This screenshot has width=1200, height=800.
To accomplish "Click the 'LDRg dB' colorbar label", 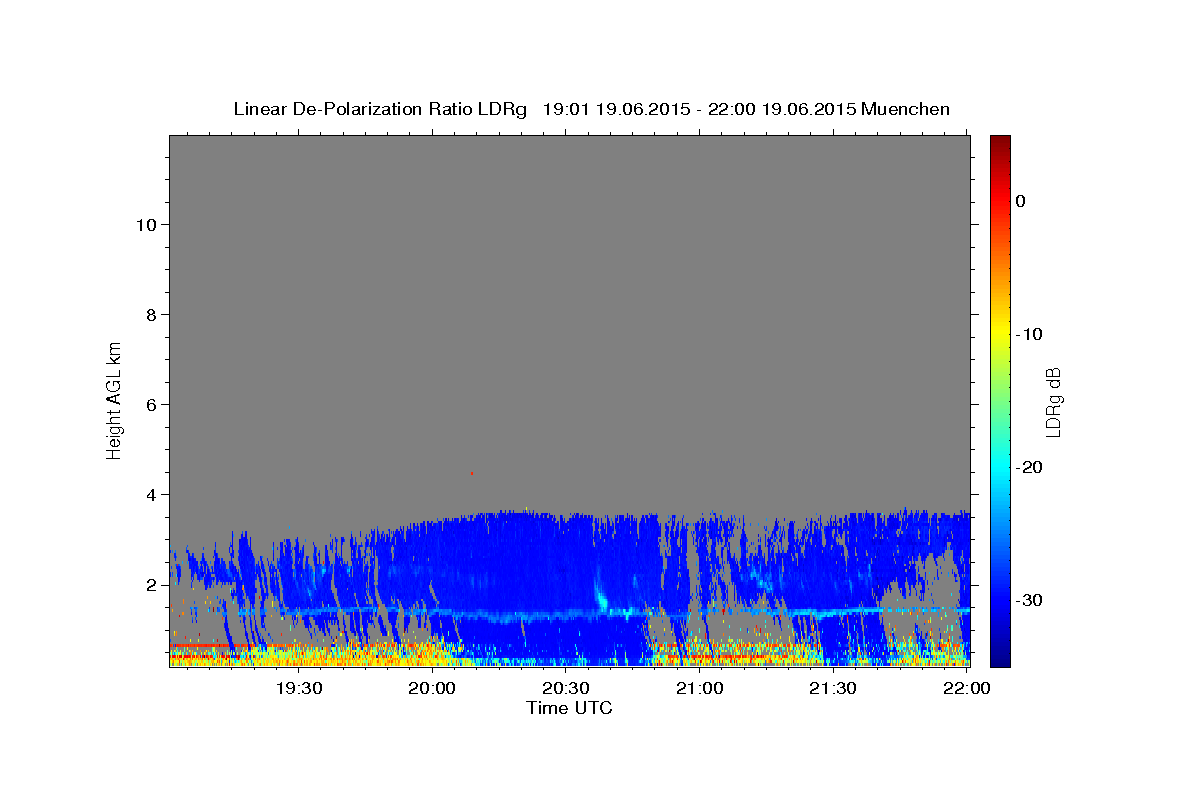I will pos(1053,402).
